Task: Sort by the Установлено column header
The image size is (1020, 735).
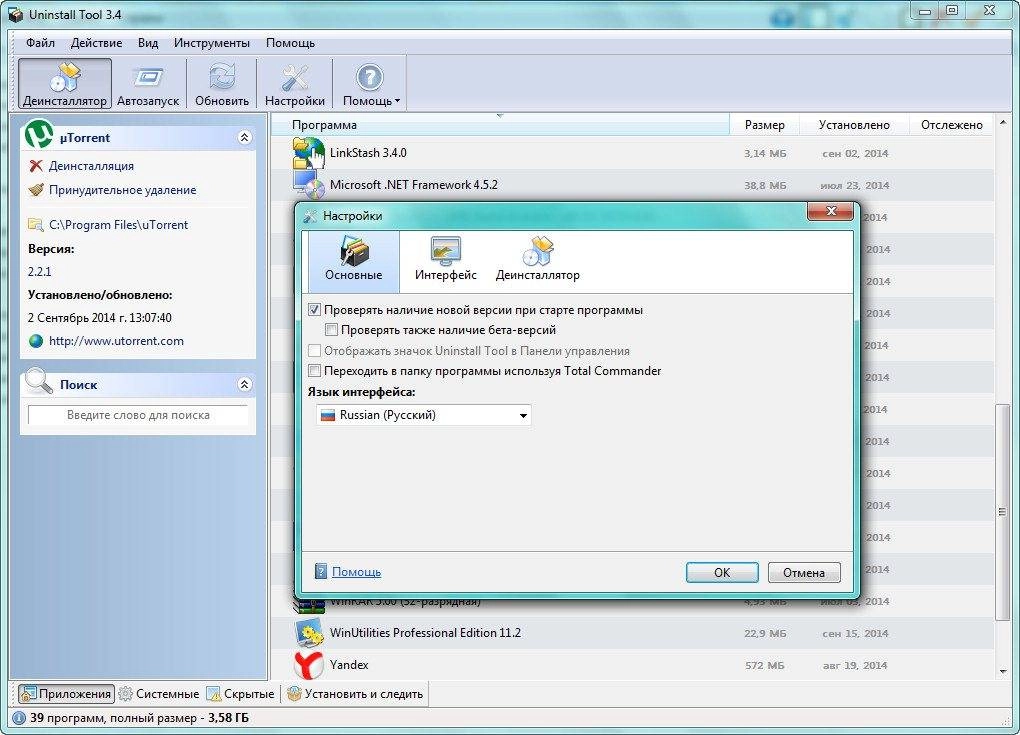Action: (x=854, y=125)
